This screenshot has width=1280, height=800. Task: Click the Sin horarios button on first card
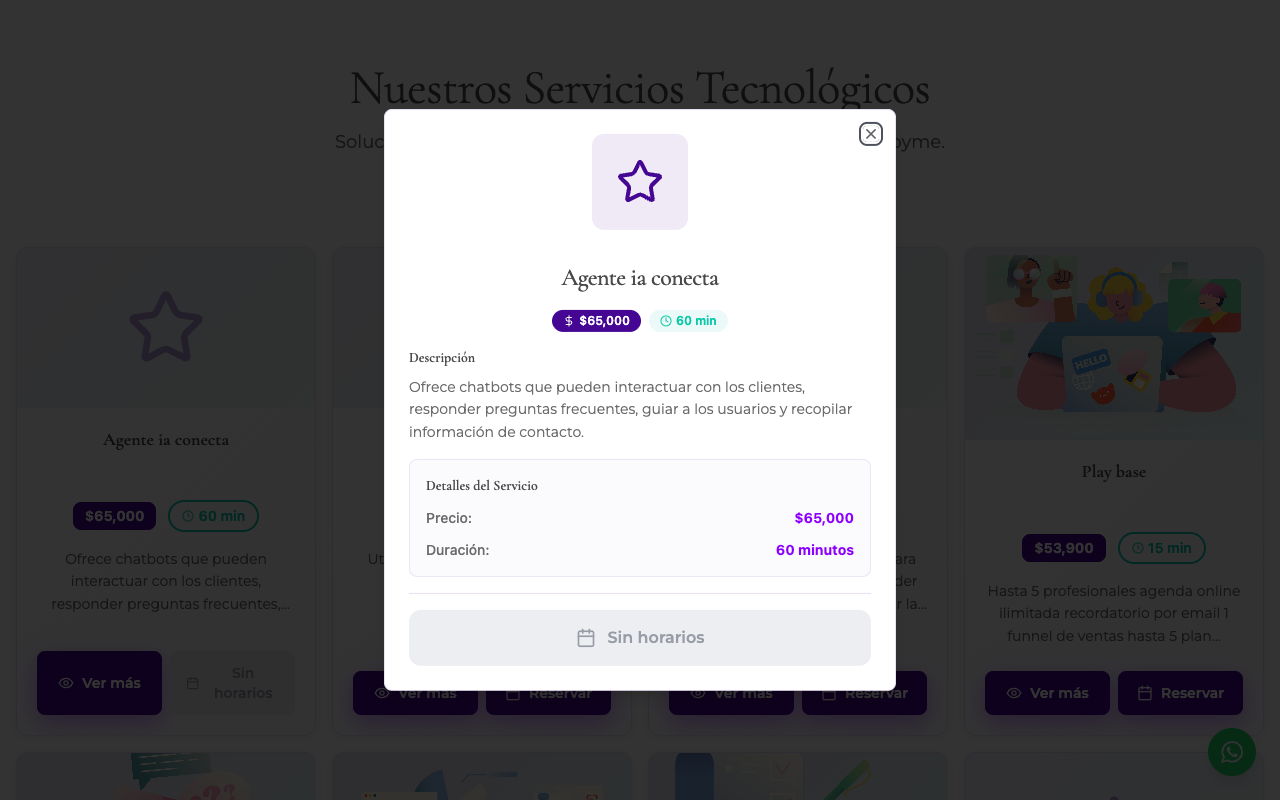point(232,683)
